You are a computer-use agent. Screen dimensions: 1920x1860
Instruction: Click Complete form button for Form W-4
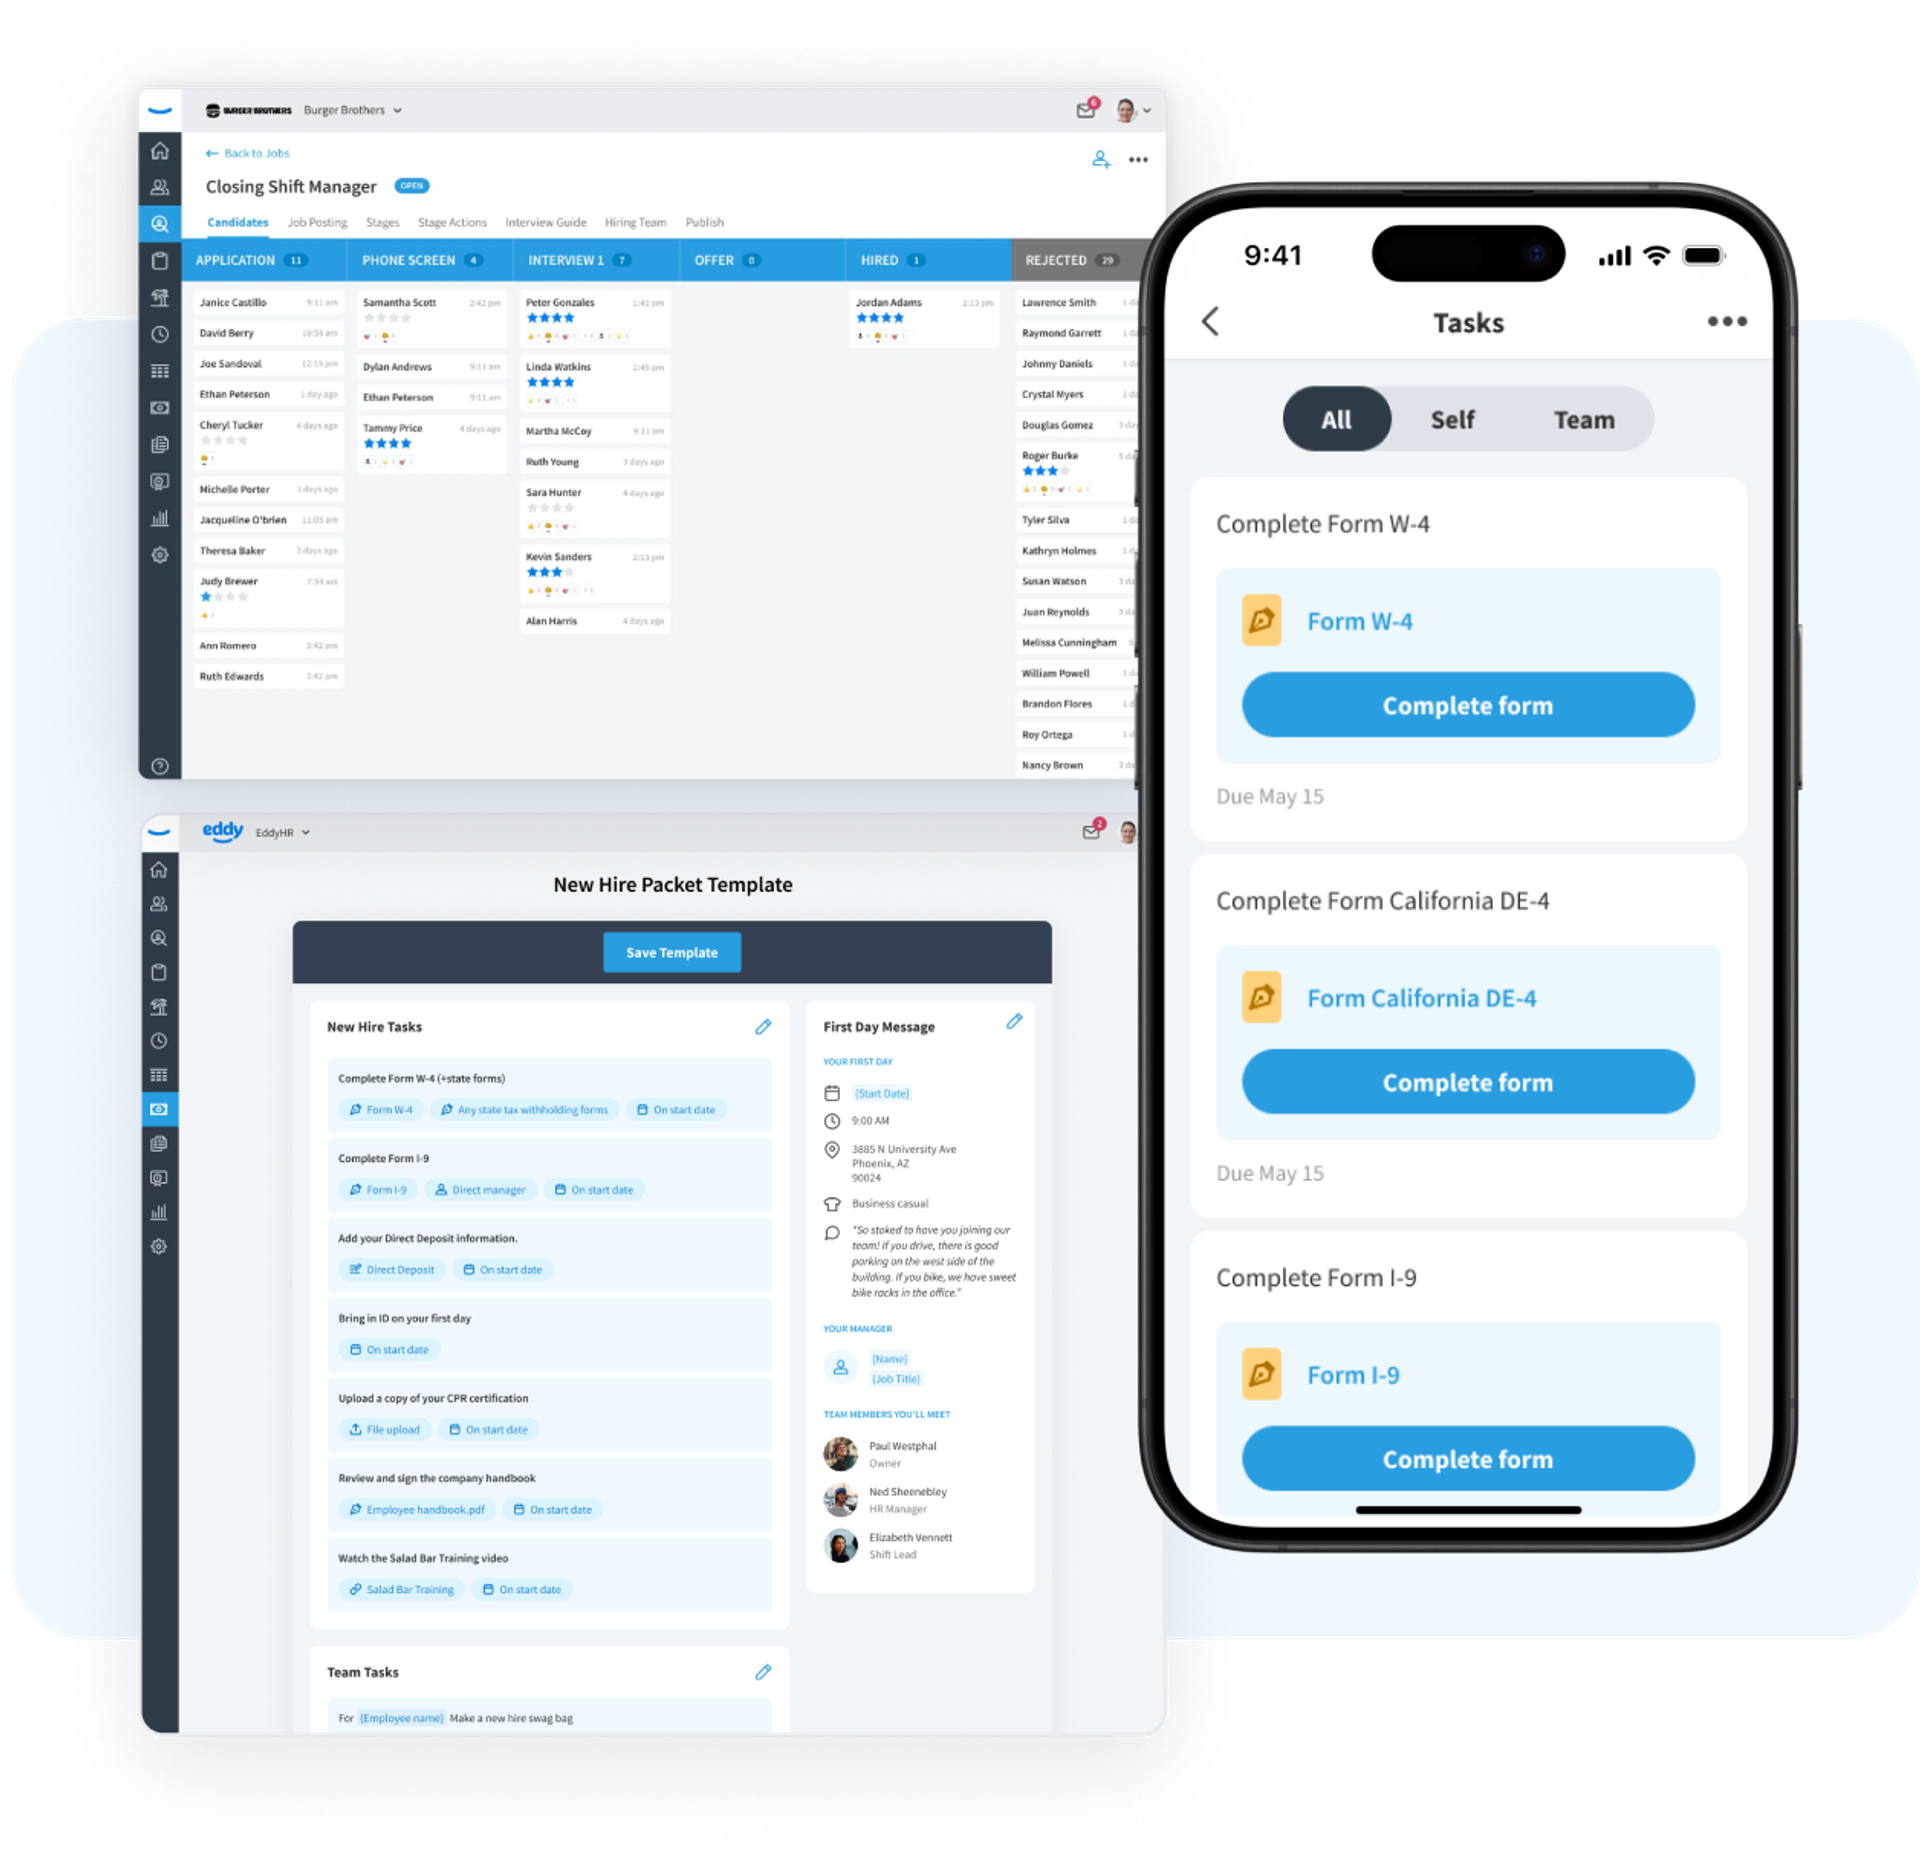(1464, 705)
